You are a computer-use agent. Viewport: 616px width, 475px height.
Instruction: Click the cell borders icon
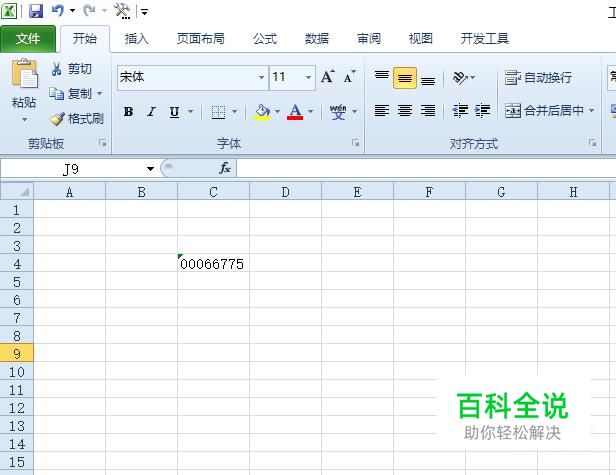[218, 112]
